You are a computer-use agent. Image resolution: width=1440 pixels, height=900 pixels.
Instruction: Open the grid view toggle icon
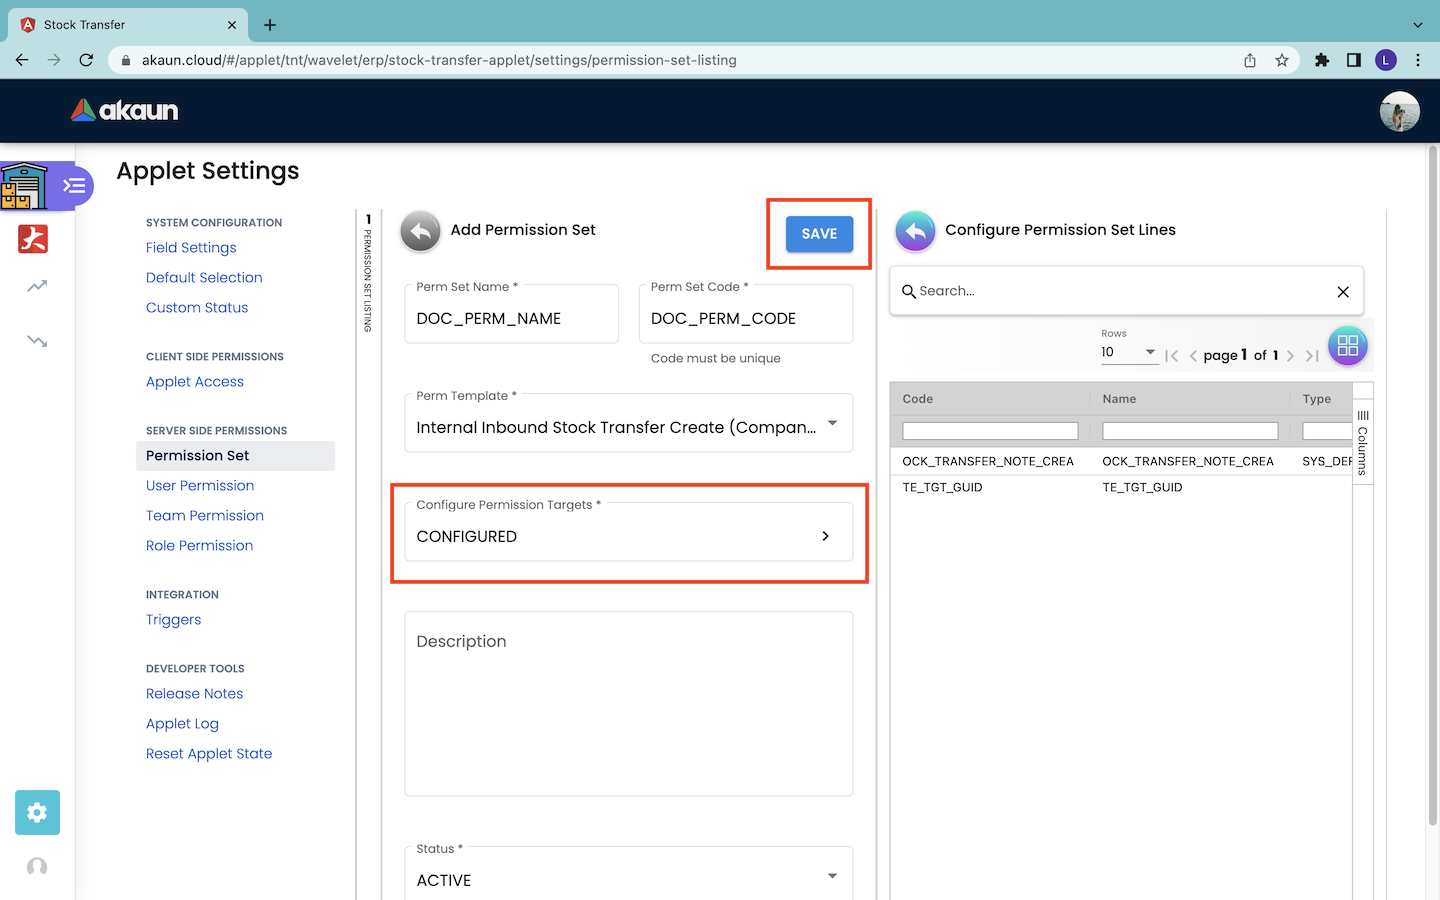(x=1347, y=346)
